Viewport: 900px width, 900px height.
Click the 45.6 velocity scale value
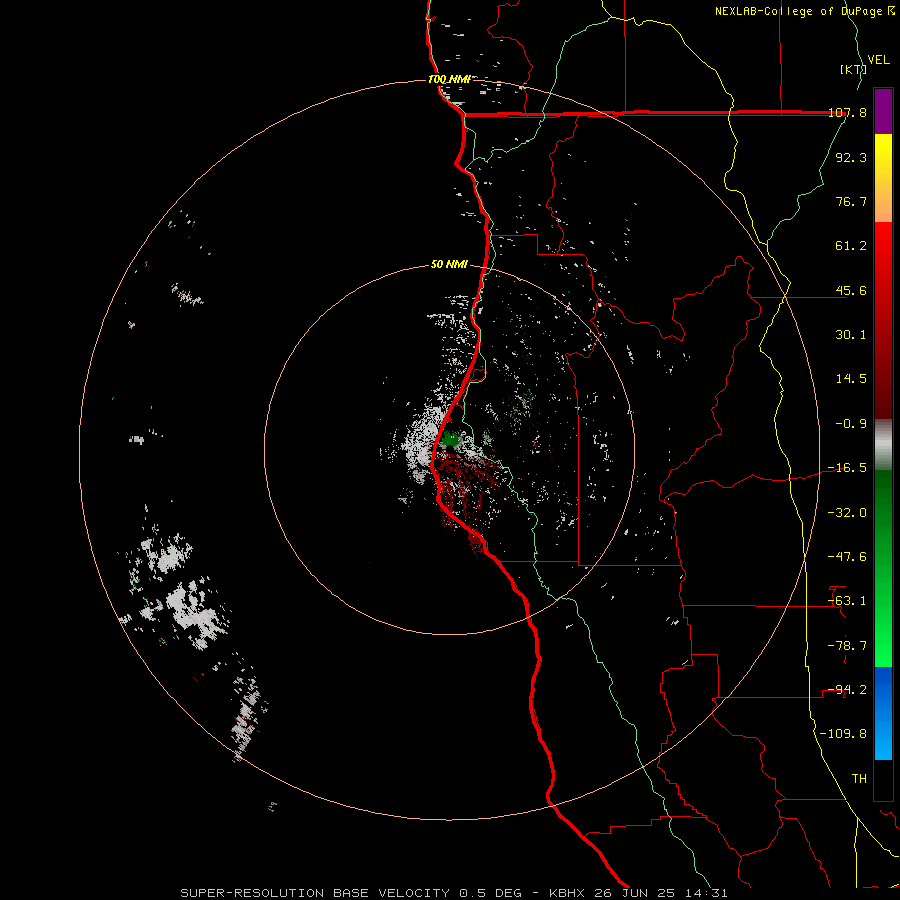(x=851, y=290)
